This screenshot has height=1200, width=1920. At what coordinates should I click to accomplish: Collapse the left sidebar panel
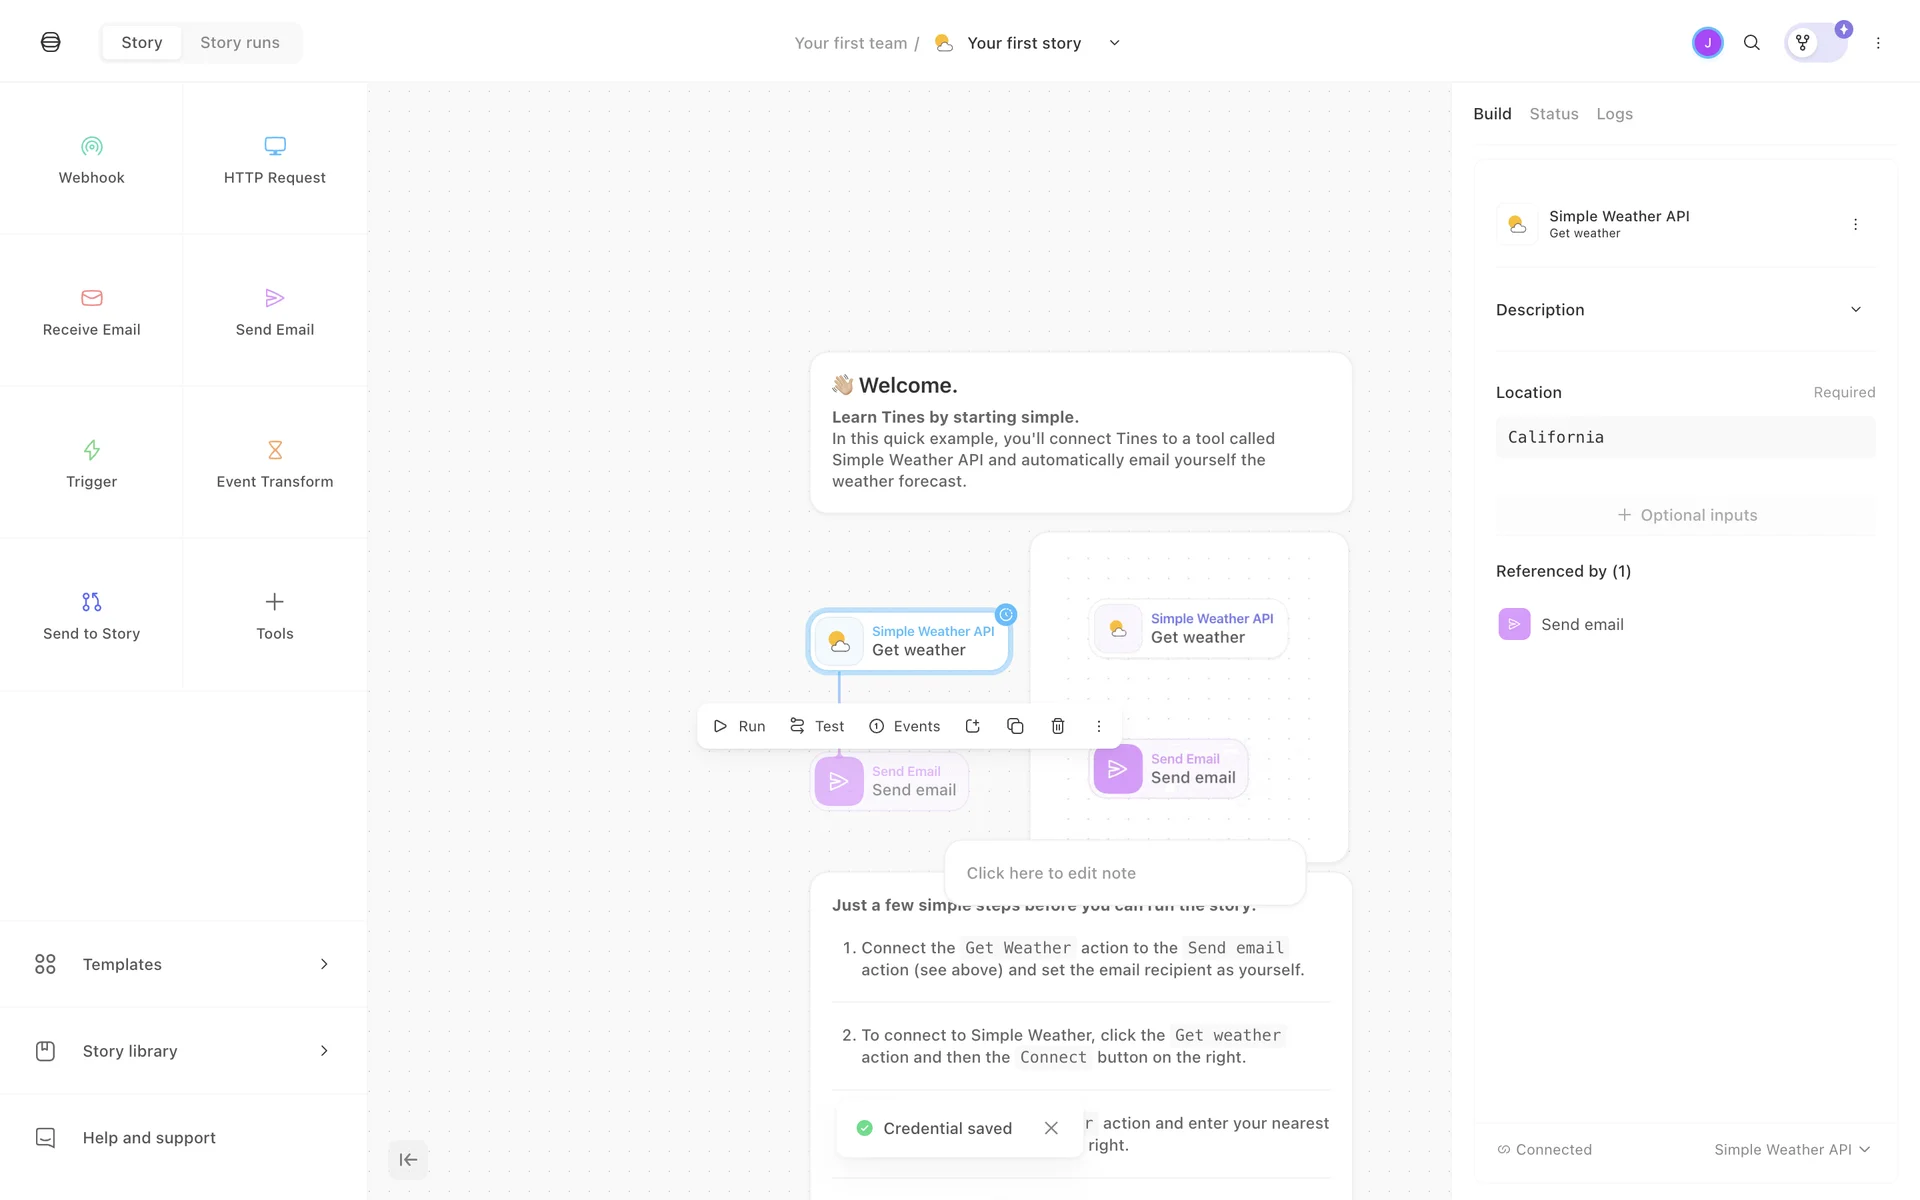pos(408,1160)
